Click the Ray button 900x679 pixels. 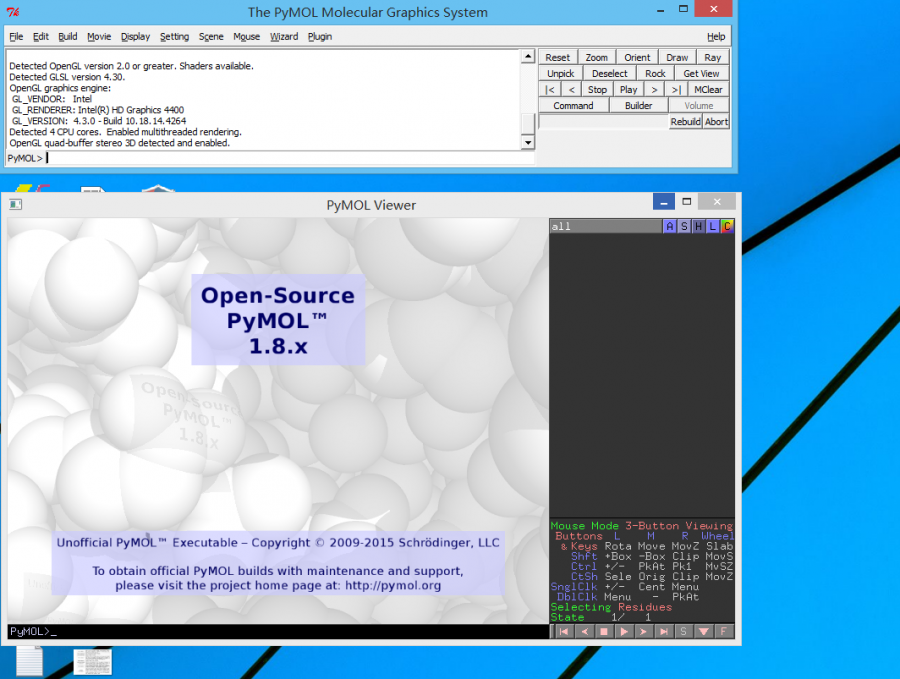[712, 57]
